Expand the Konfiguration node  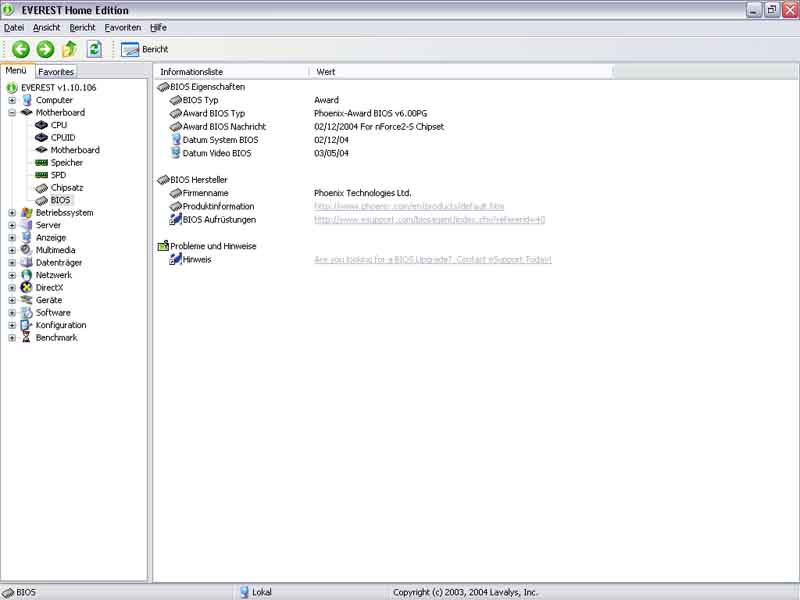click(x=12, y=326)
